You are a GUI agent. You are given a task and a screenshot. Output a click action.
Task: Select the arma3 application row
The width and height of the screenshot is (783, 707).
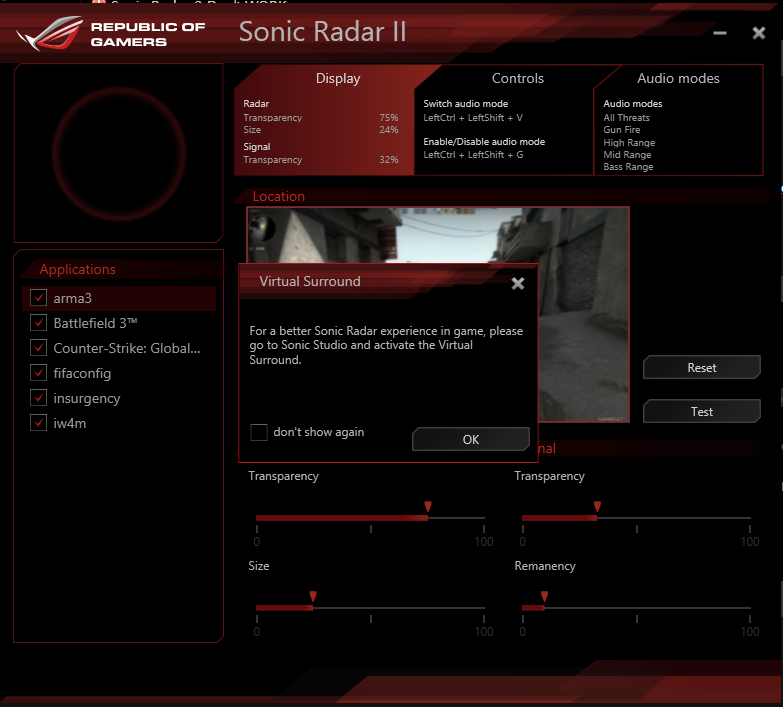119,298
